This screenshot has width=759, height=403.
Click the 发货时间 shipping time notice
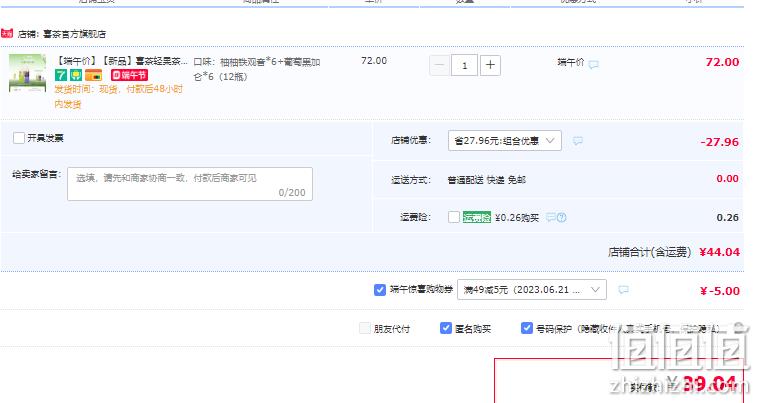[119, 96]
